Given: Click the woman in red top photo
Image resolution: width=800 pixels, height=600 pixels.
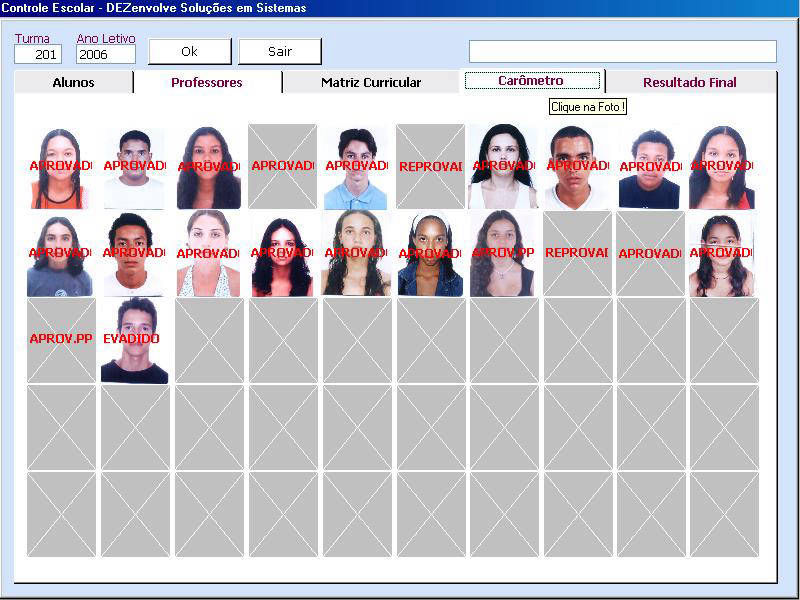Looking at the screenshot, I should click(724, 167).
